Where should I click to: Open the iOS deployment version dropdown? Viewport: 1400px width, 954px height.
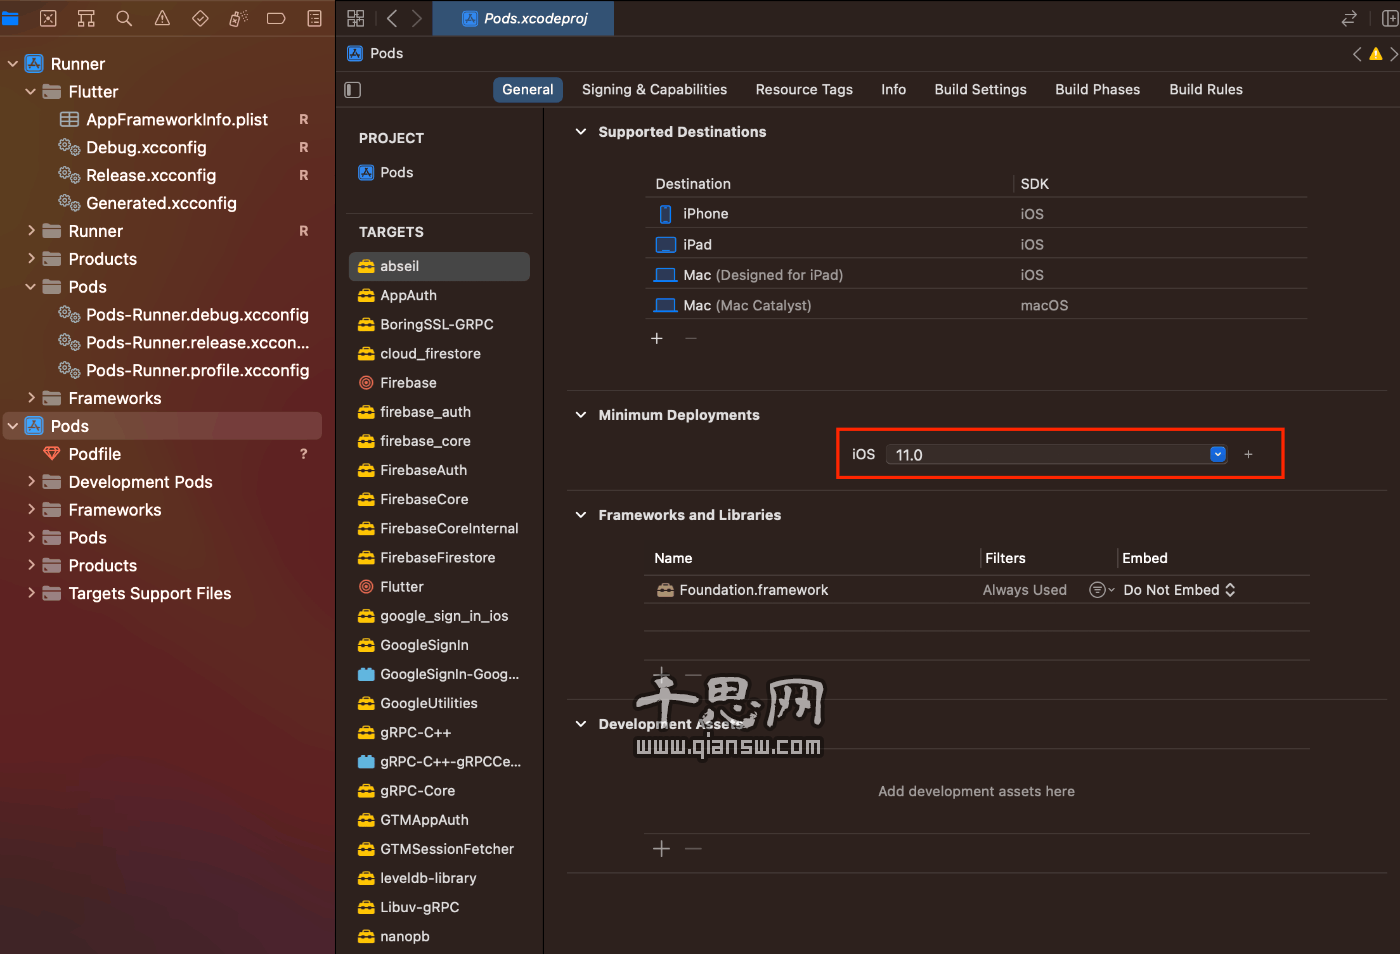tap(1217, 454)
